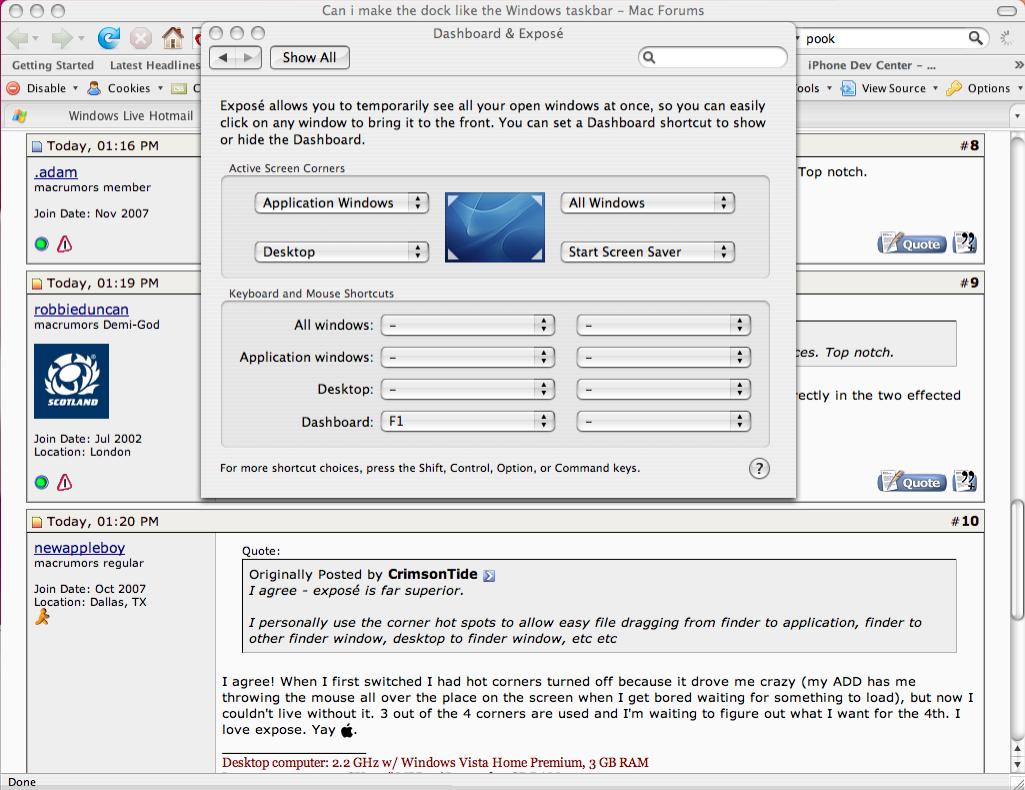Click .adam's green online status icon
1025x790 pixels.
click(x=41, y=244)
